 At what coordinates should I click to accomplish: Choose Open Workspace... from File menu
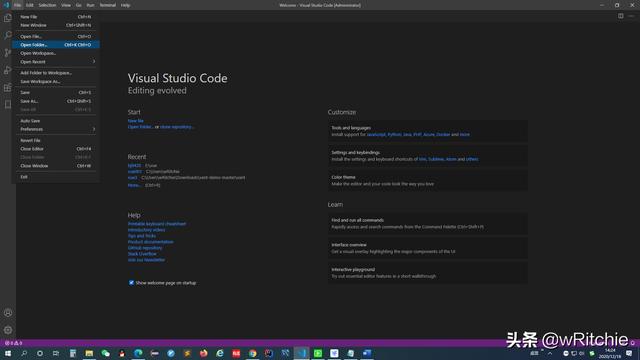56,53
